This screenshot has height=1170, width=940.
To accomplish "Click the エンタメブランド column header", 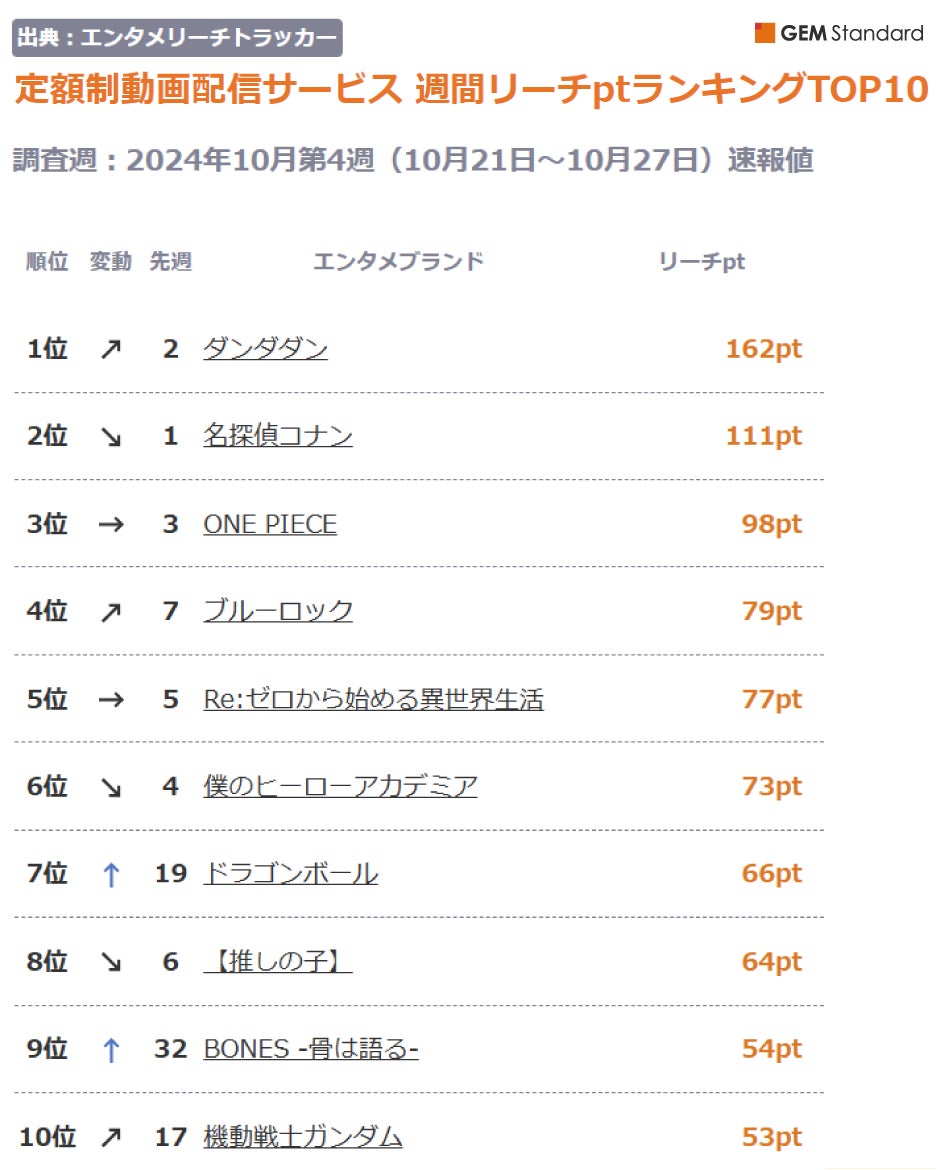I will point(398,262).
